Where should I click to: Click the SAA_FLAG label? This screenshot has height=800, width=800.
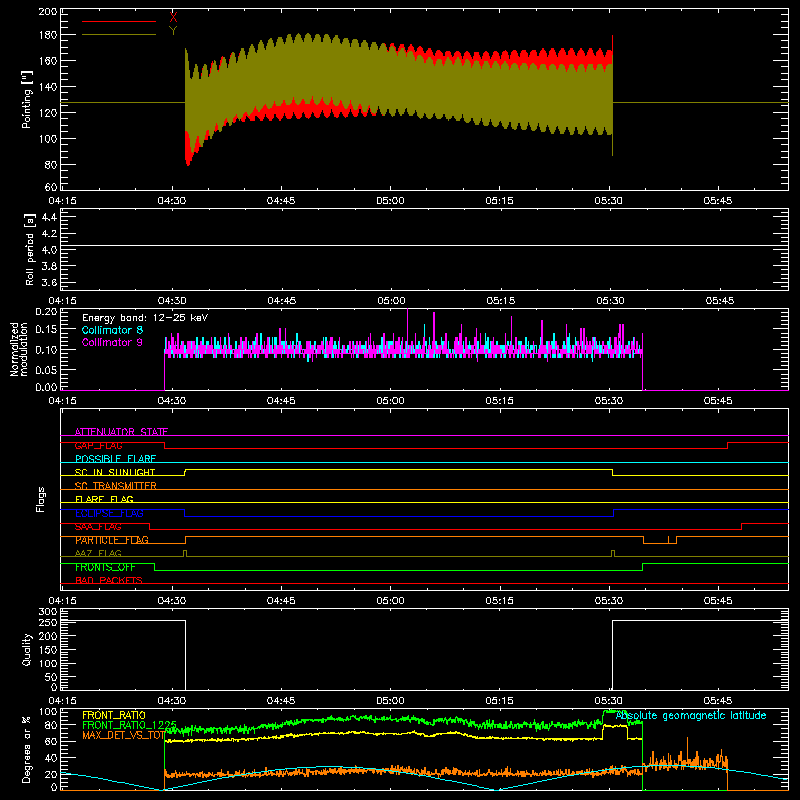pos(98,527)
